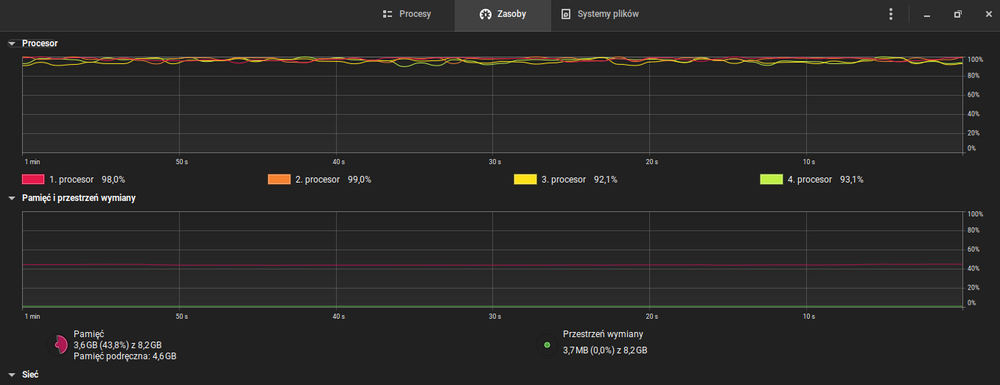The height and width of the screenshot is (385, 1000).
Task: Open the three-dot main menu
Action: (891, 15)
